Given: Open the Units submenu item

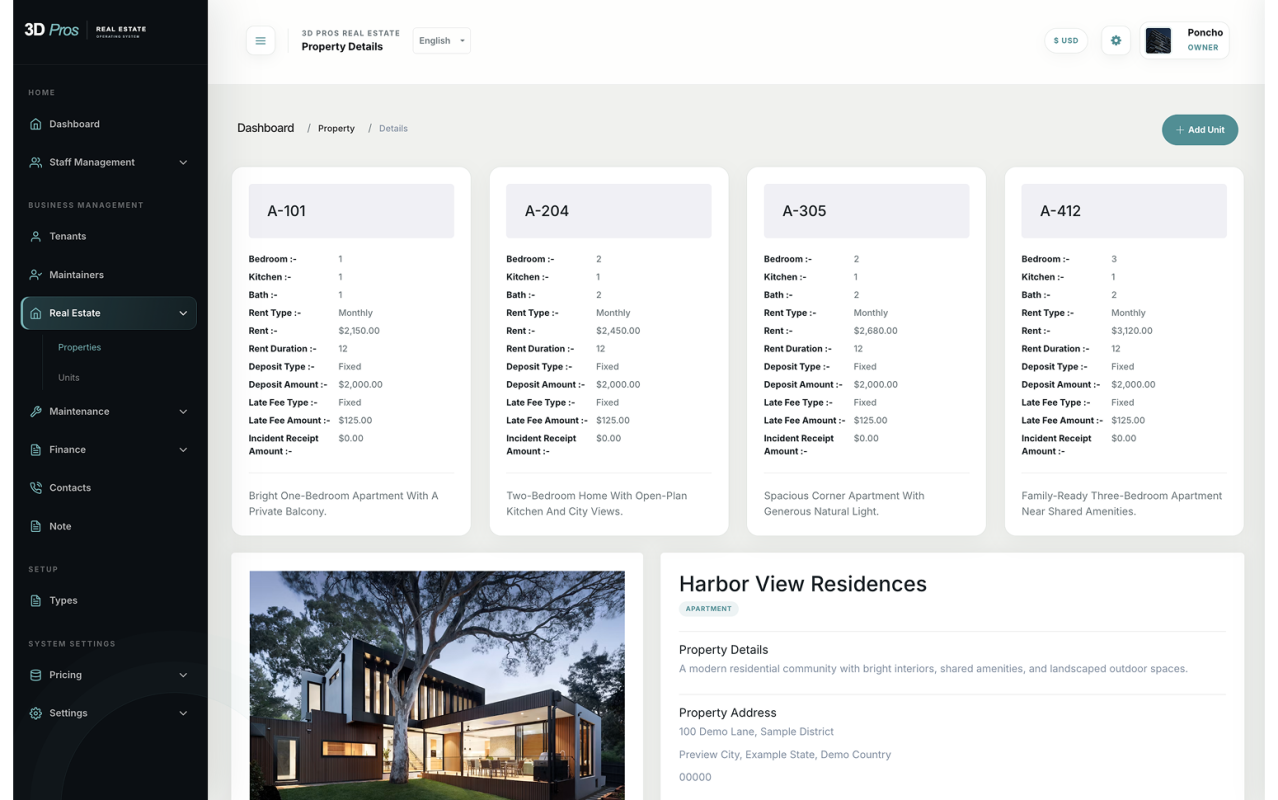Looking at the screenshot, I should (x=68, y=377).
